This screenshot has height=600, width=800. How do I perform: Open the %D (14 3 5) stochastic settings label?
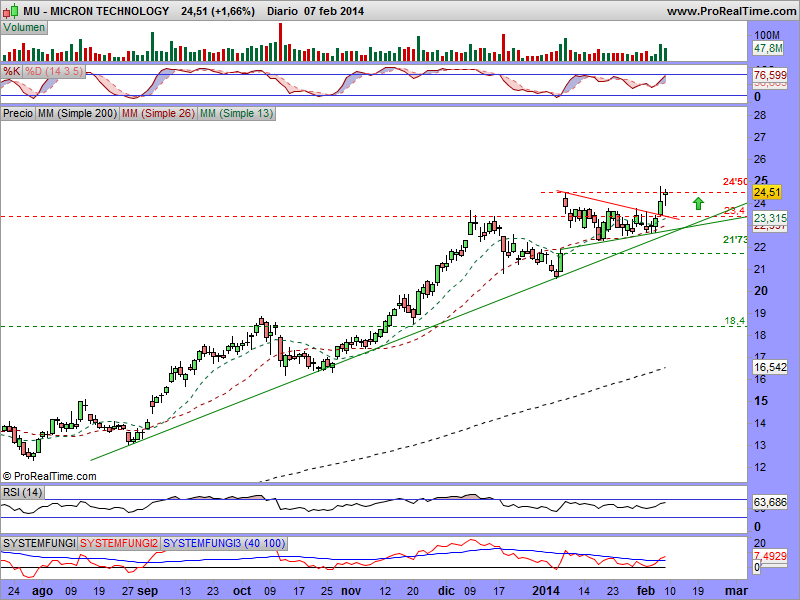point(54,71)
